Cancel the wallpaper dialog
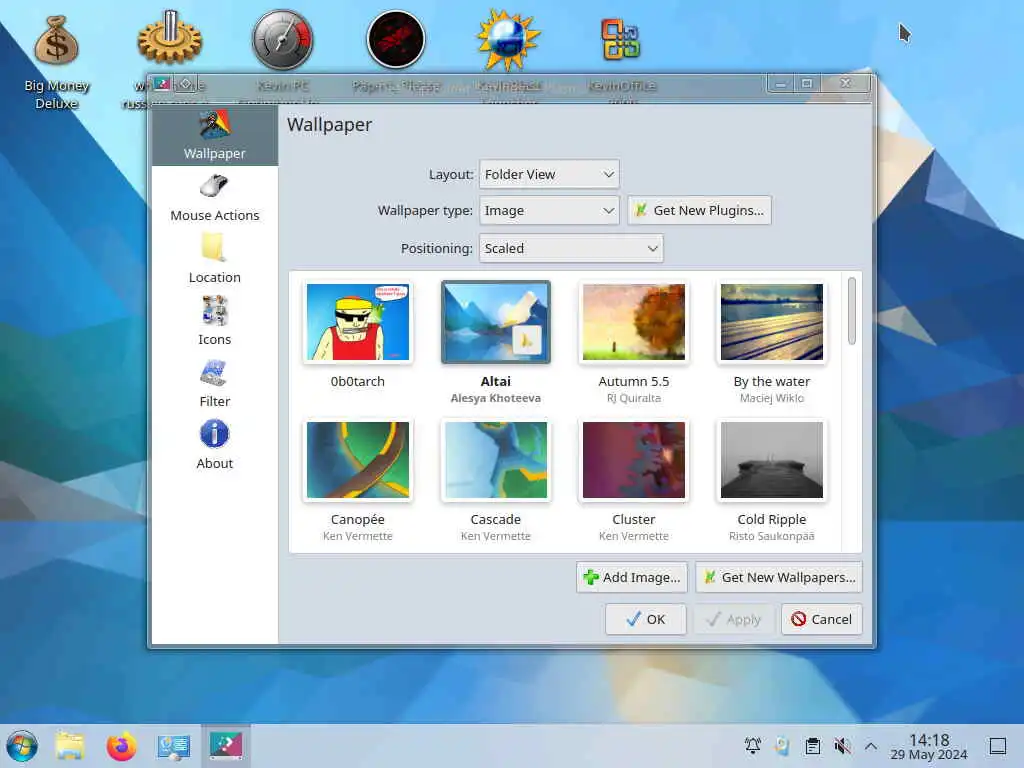Viewport: 1024px width, 768px height. coord(822,619)
